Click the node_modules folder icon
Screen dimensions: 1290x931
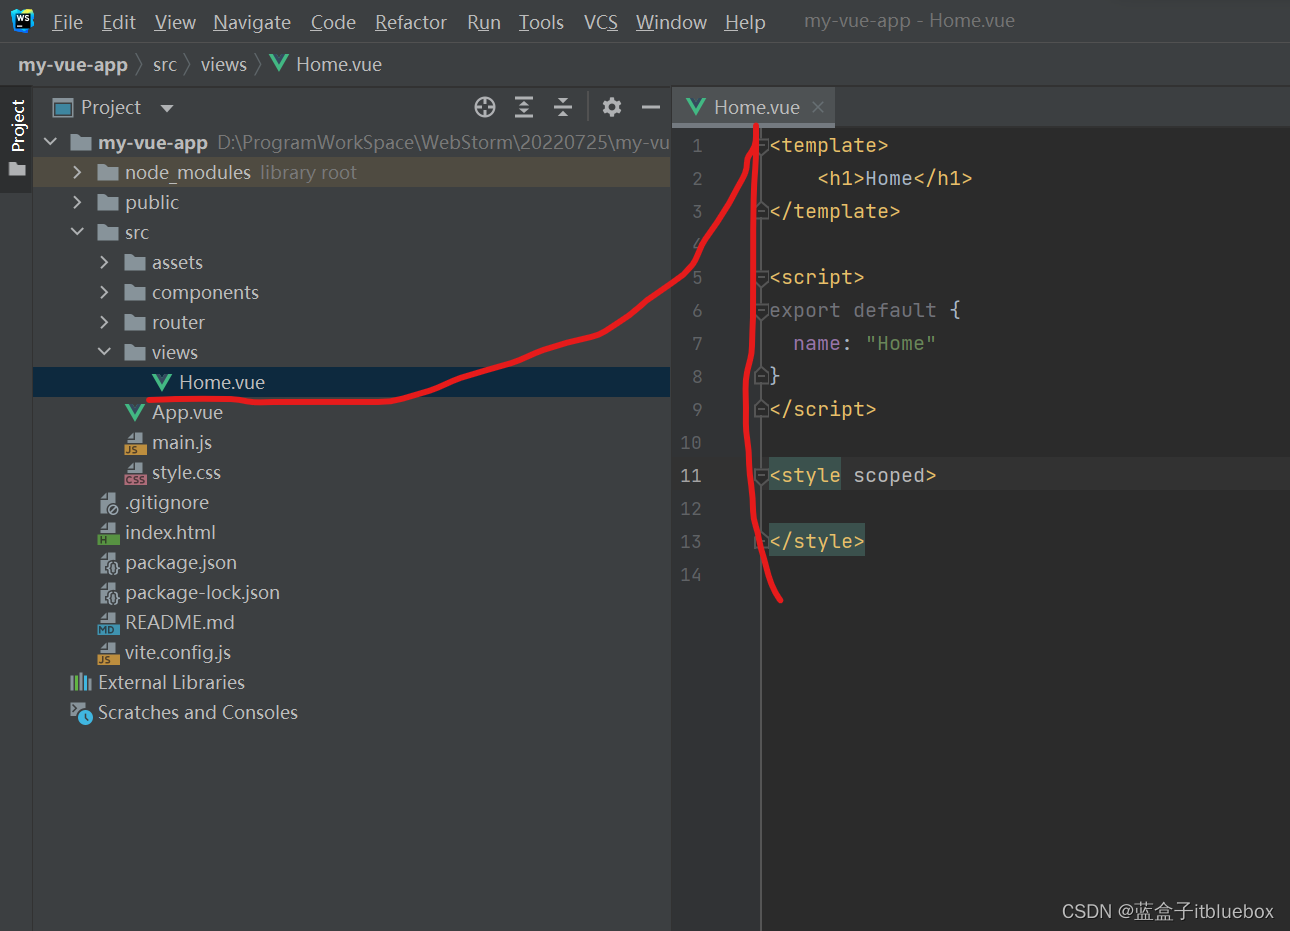click(108, 173)
